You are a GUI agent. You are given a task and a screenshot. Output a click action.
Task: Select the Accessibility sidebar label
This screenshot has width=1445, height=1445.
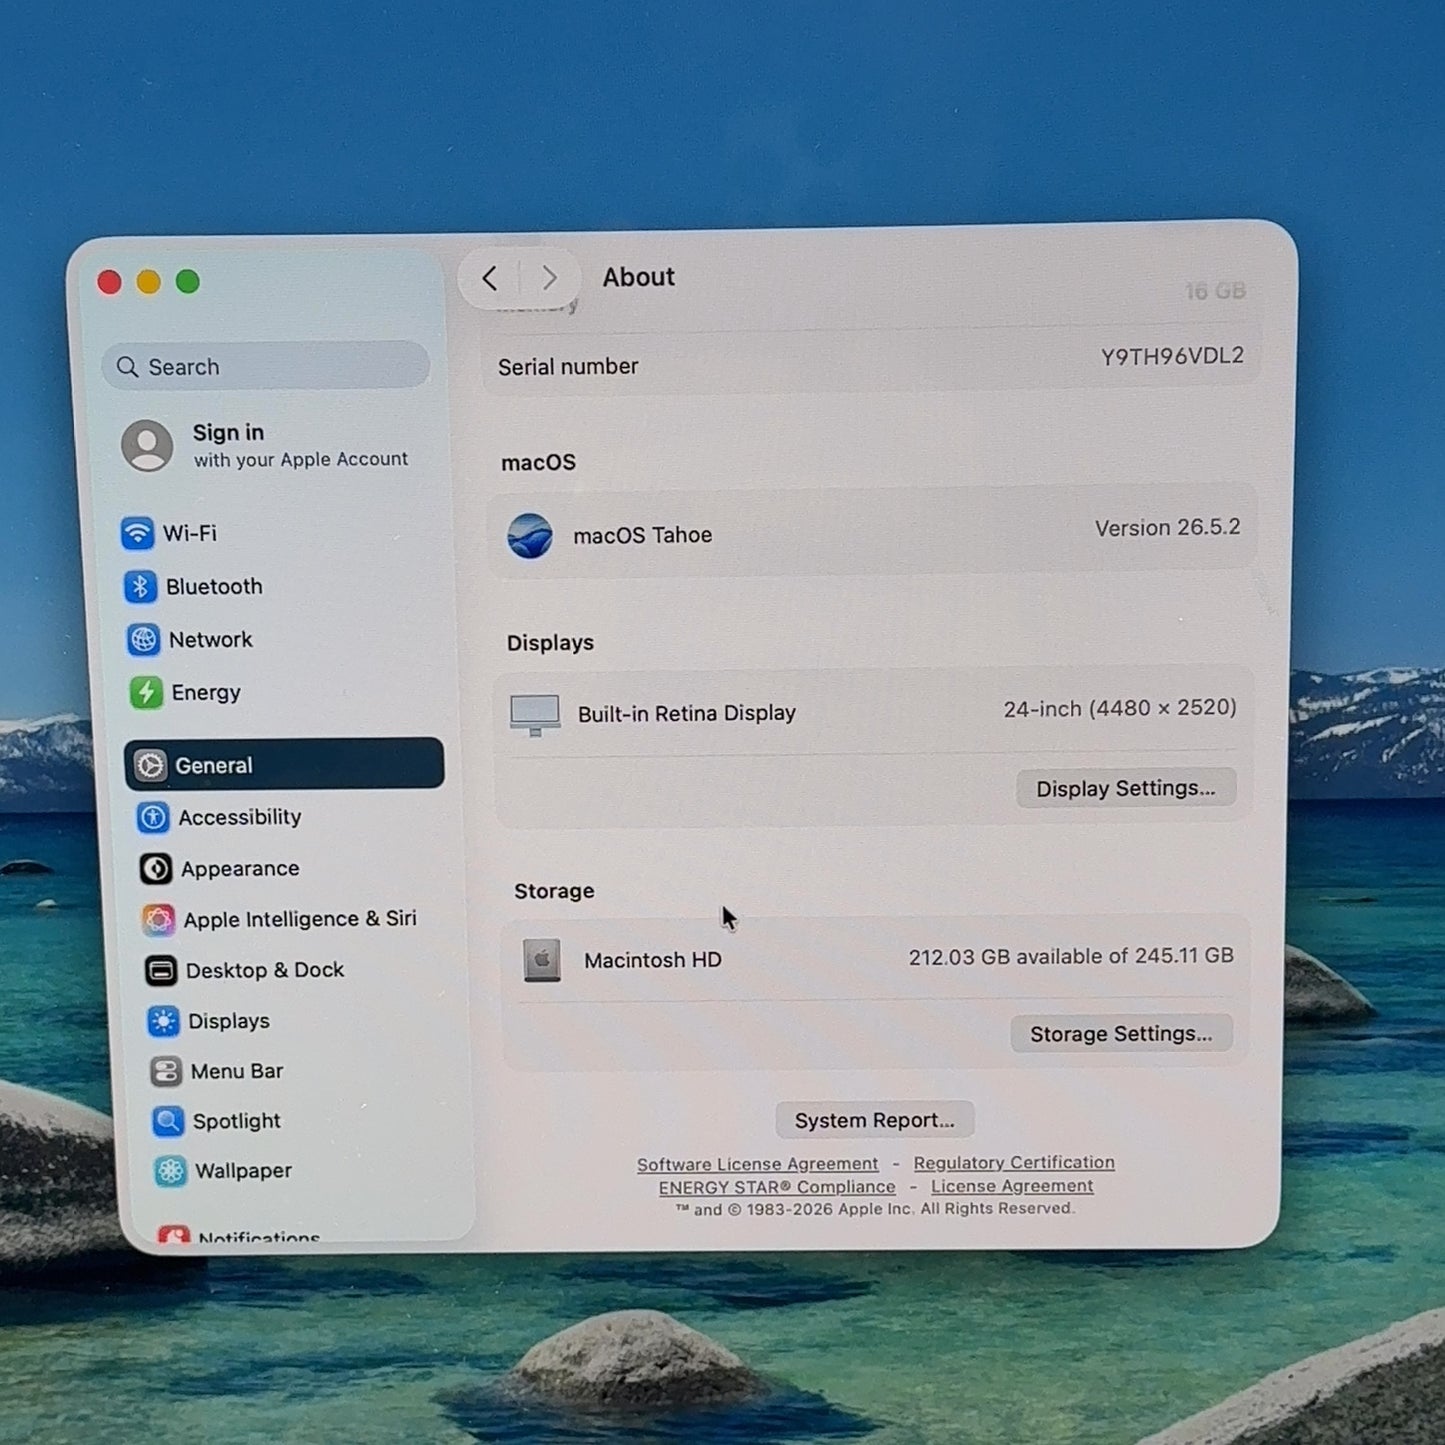tap(240, 817)
